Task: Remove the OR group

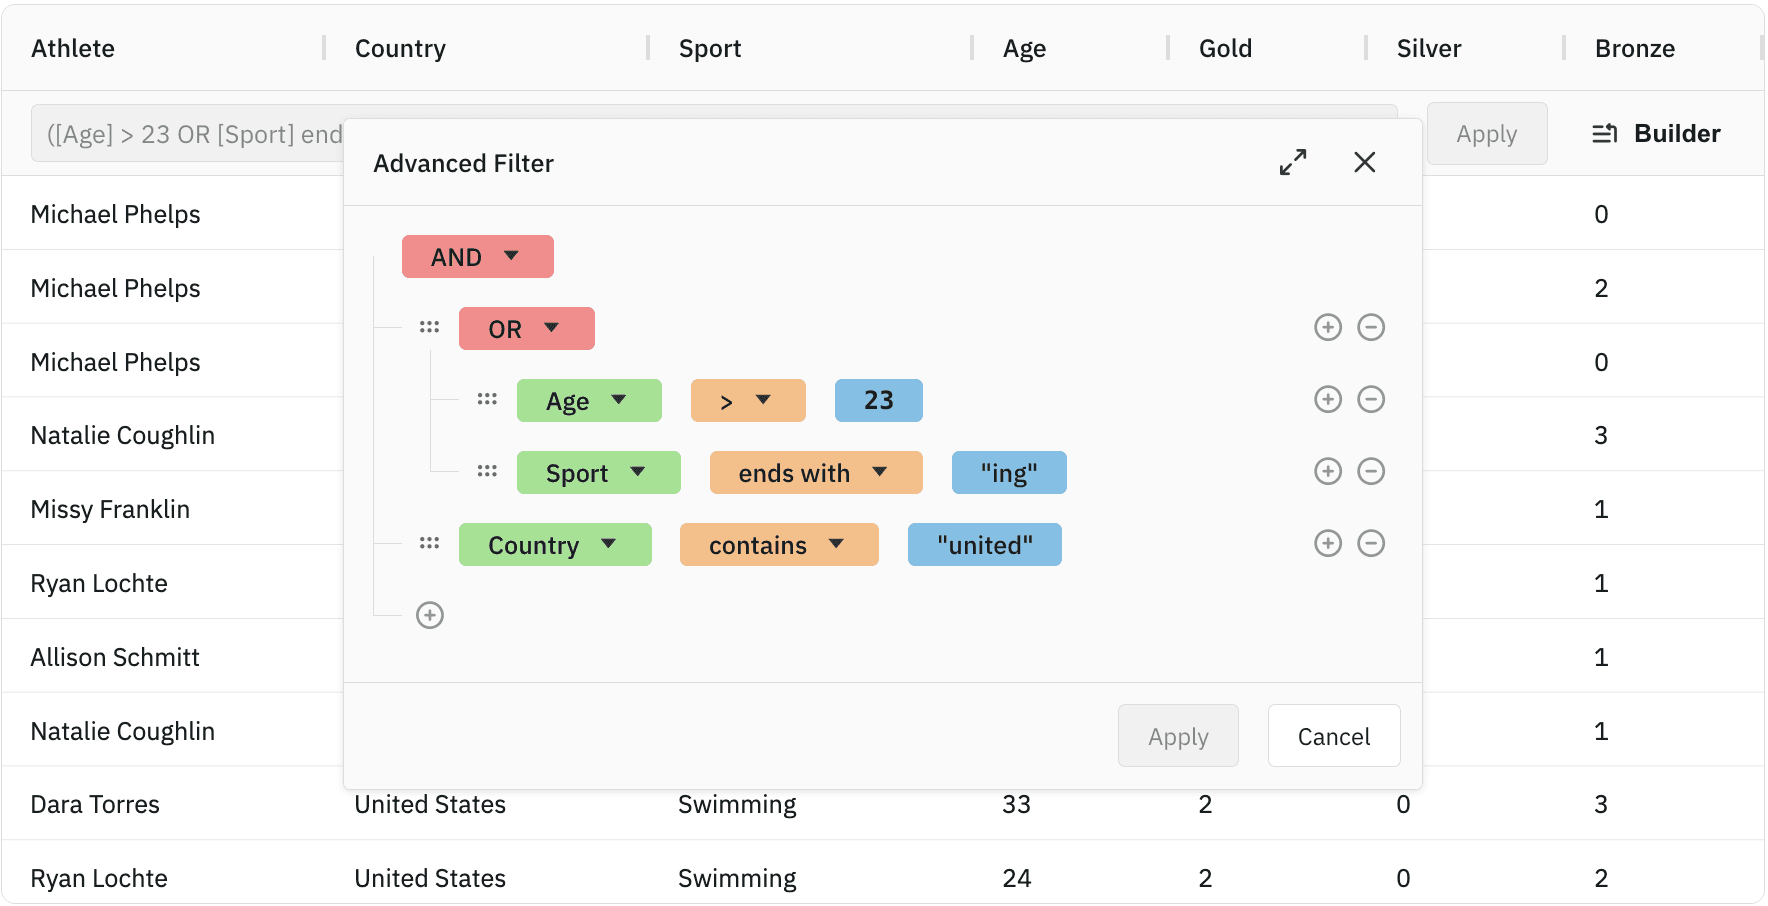Action: point(1371,327)
